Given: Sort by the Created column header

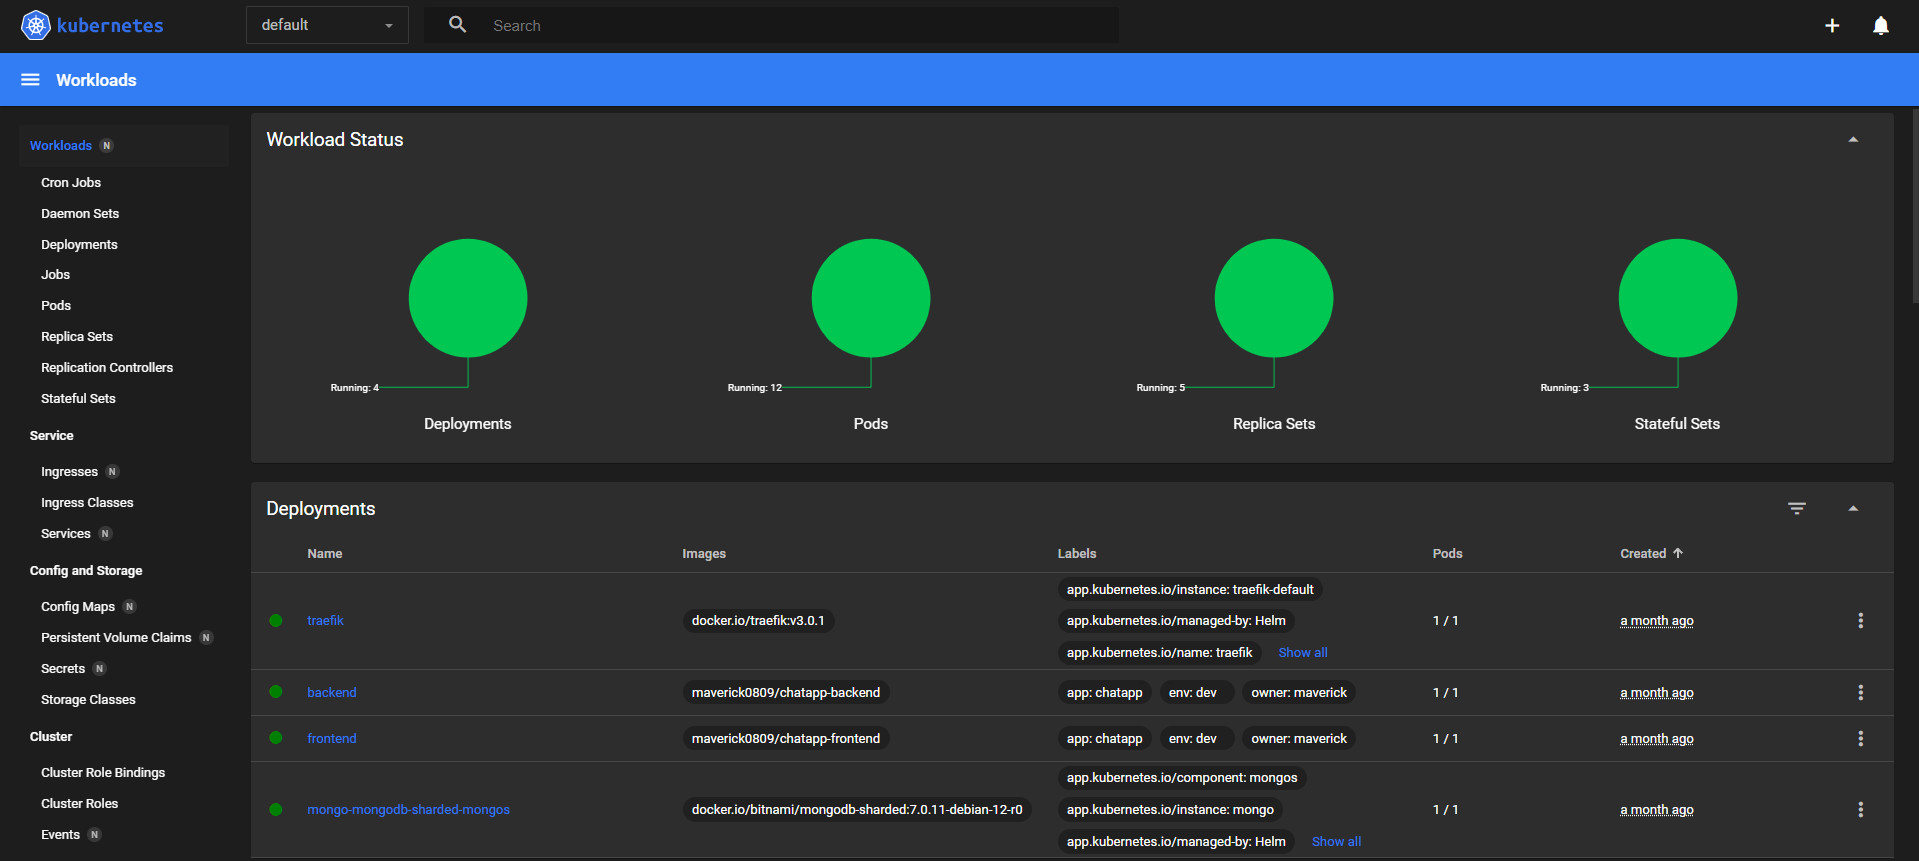Looking at the screenshot, I should click(x=1643, y=554).
